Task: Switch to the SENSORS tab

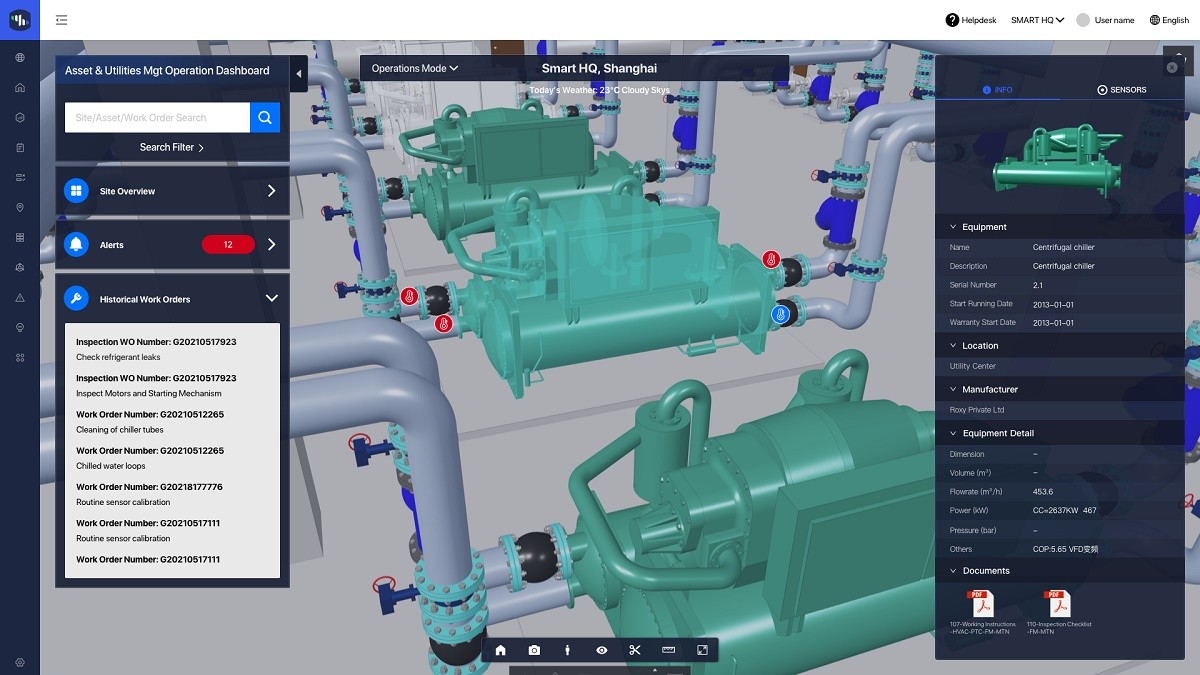Action: [1122, 89]
